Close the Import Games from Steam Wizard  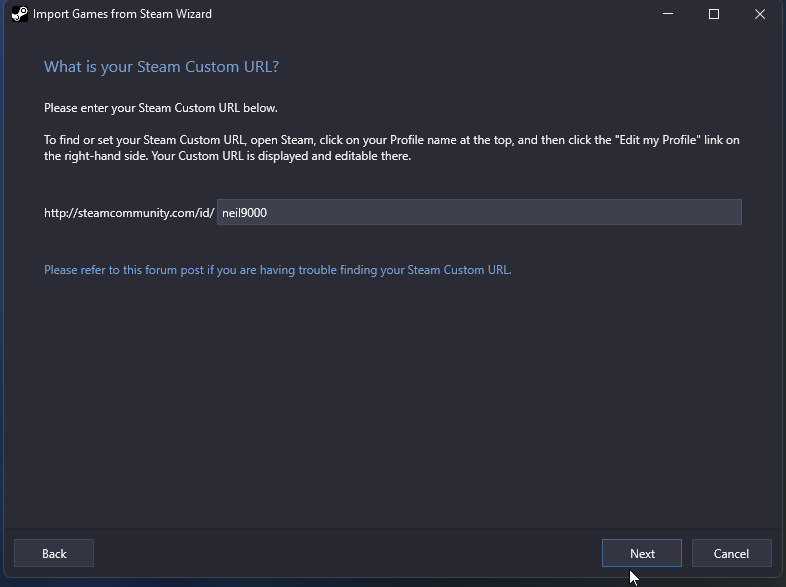click(760, 14)
